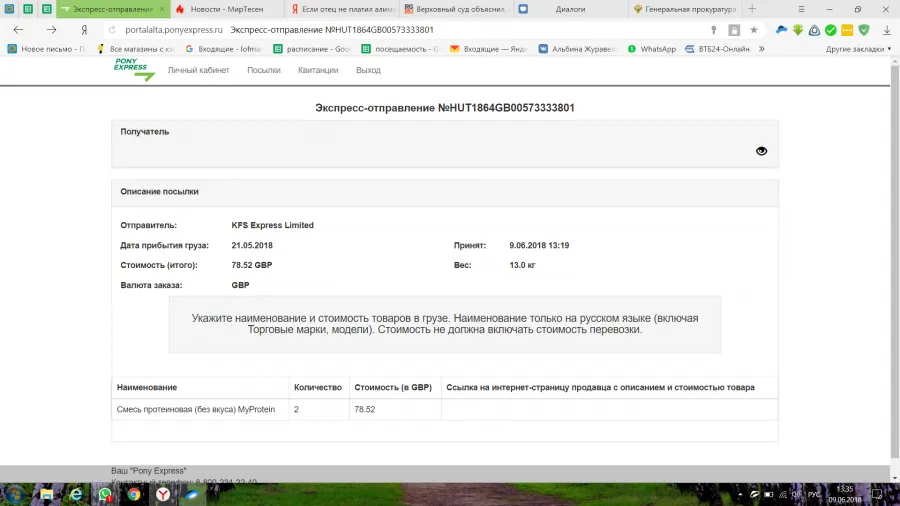The image size is (900, 506).
Task: Switch to Если отец не платил tab
Action: pos(342,9)
